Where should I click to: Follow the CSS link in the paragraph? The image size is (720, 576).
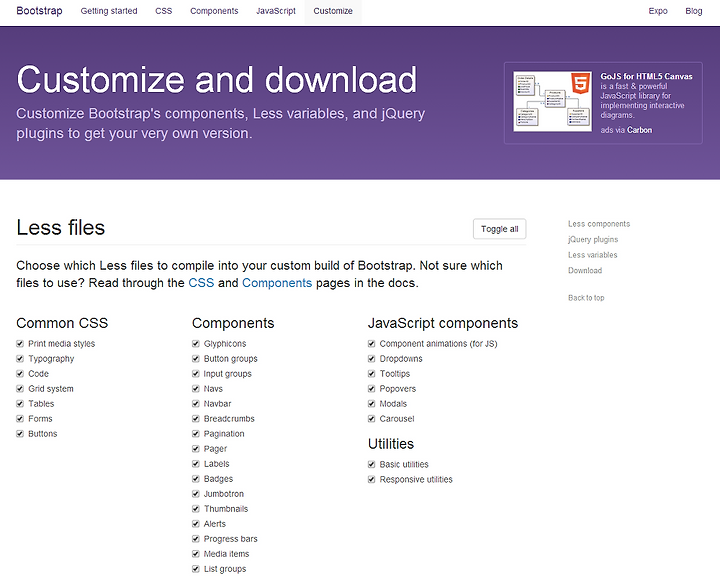point(201,283)
